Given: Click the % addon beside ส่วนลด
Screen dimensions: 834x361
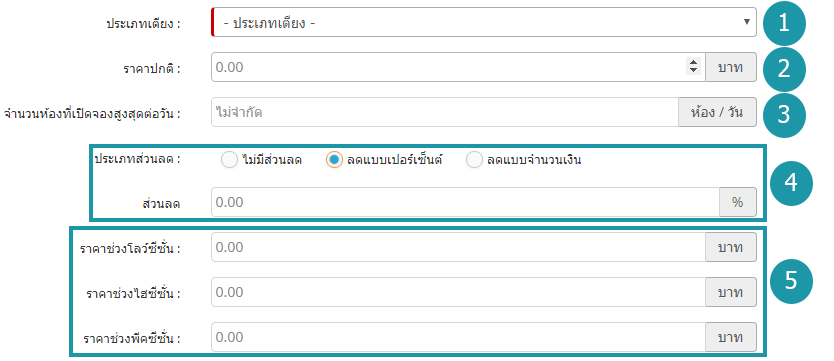Looking at the screenshot, I should pyautogui.click(x=738, y=202).
